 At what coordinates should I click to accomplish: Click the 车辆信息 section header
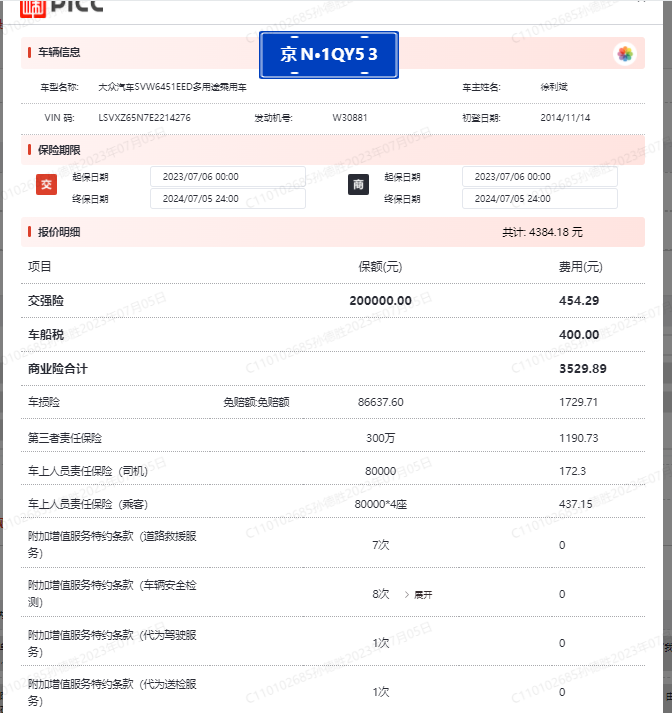coord(59,52)
